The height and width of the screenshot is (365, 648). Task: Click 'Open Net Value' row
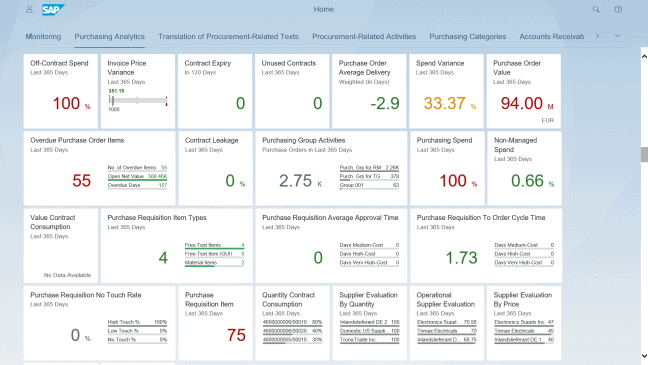(x=137, y=177)
